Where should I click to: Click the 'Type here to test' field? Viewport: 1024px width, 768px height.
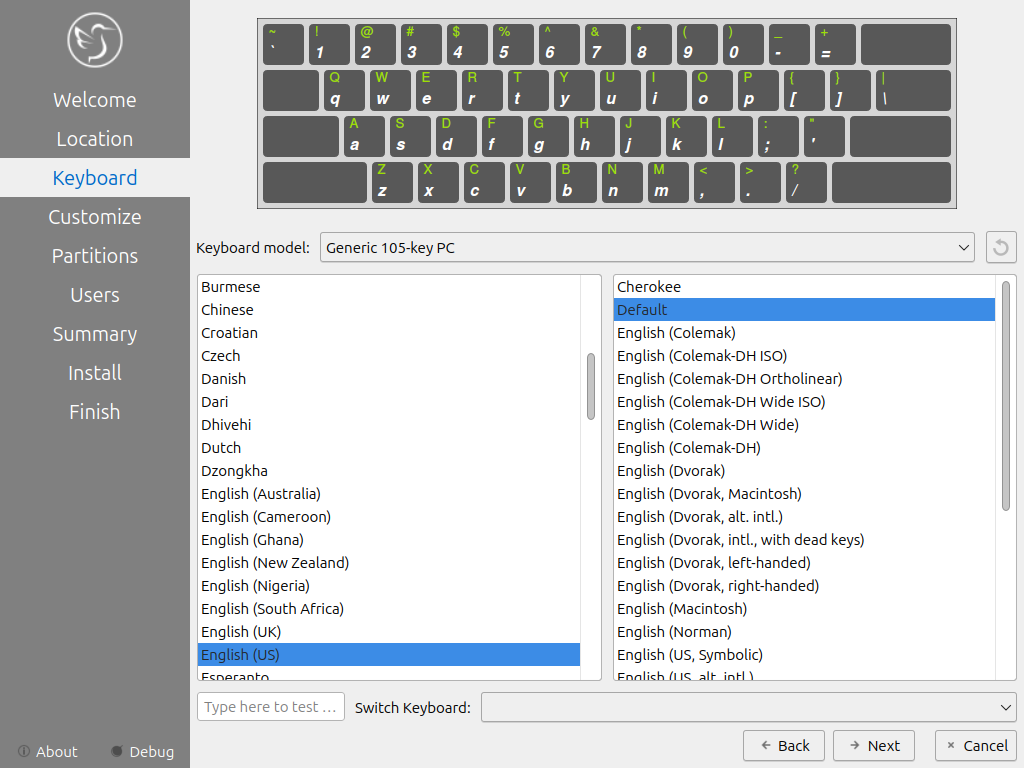click(271, 707)
